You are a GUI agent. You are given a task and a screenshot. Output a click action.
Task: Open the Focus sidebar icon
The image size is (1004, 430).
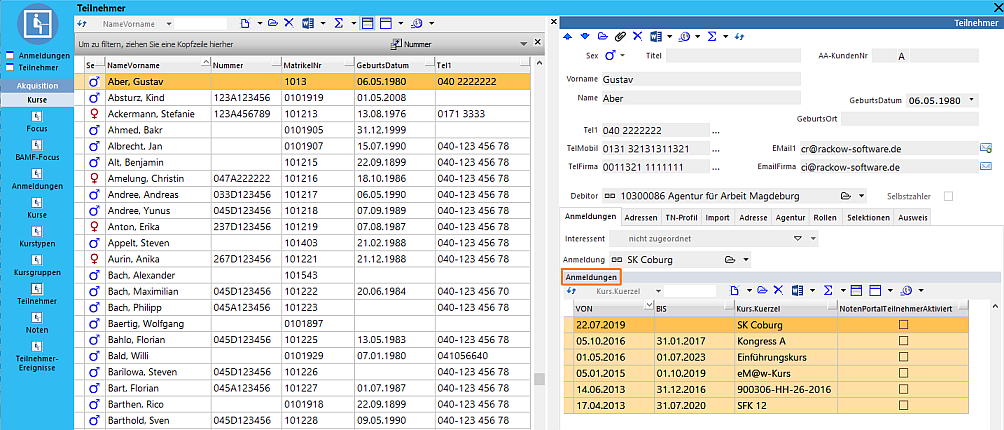pyautogui.click(x=37, y=116)
